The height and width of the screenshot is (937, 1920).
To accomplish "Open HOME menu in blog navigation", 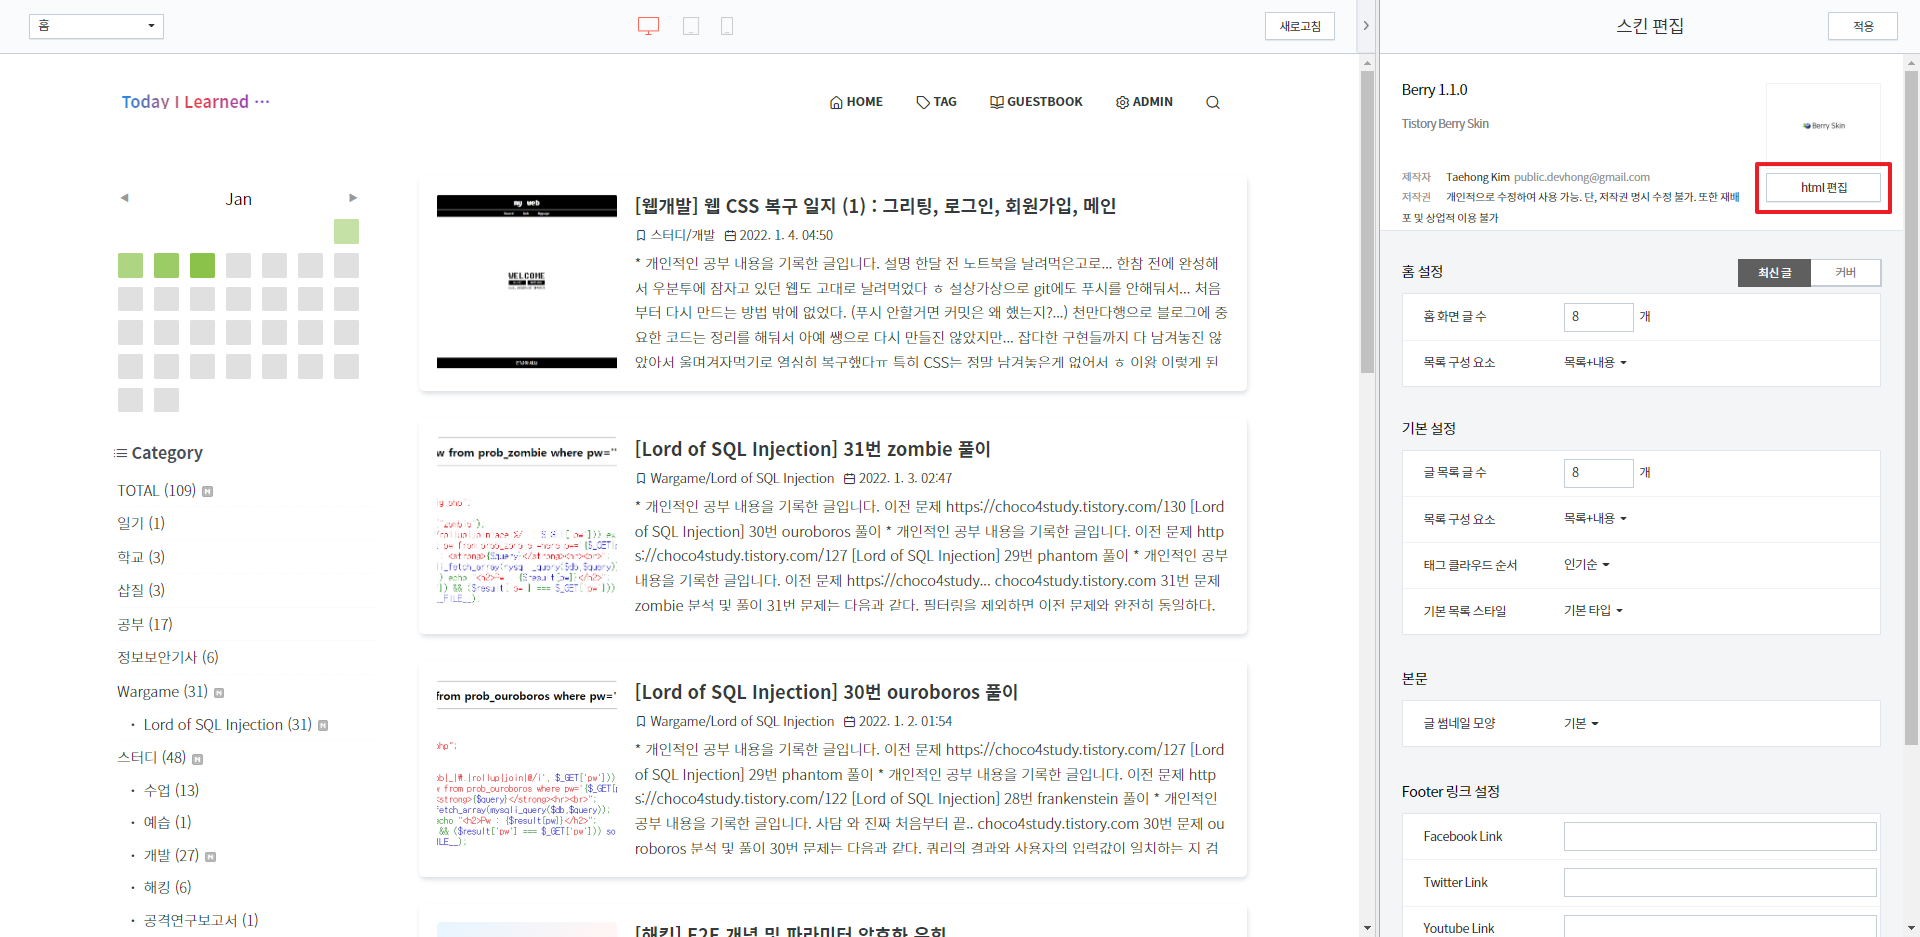I will click(x=856, y=102).
